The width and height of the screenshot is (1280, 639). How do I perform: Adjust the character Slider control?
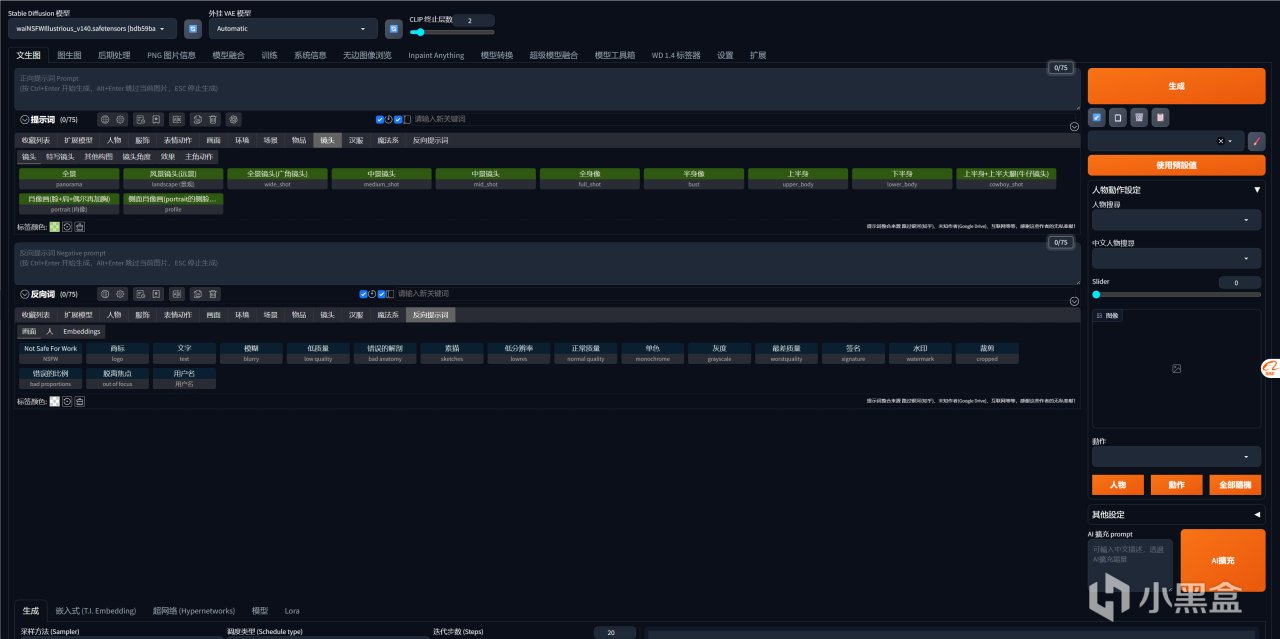(1176, 294)
